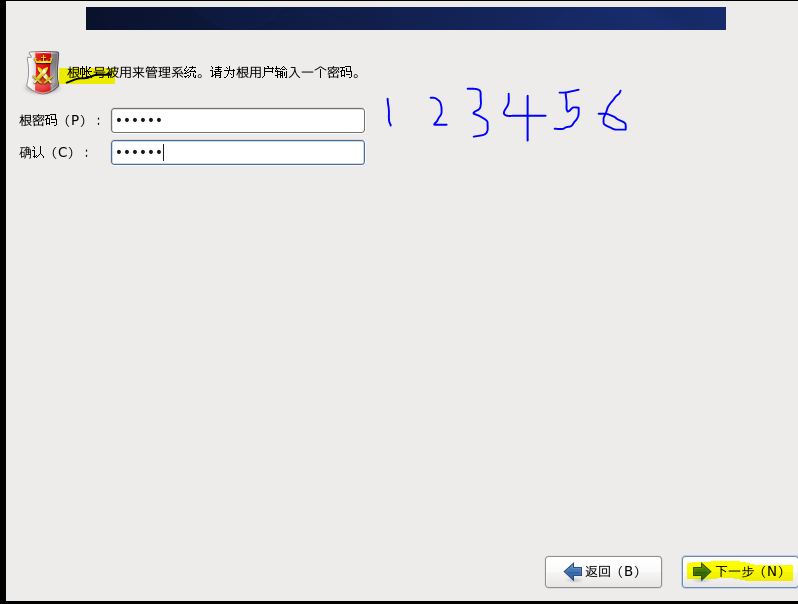The image size is (798, 604).
Task: Click the dark blue header banner
Action: point(406,18)
